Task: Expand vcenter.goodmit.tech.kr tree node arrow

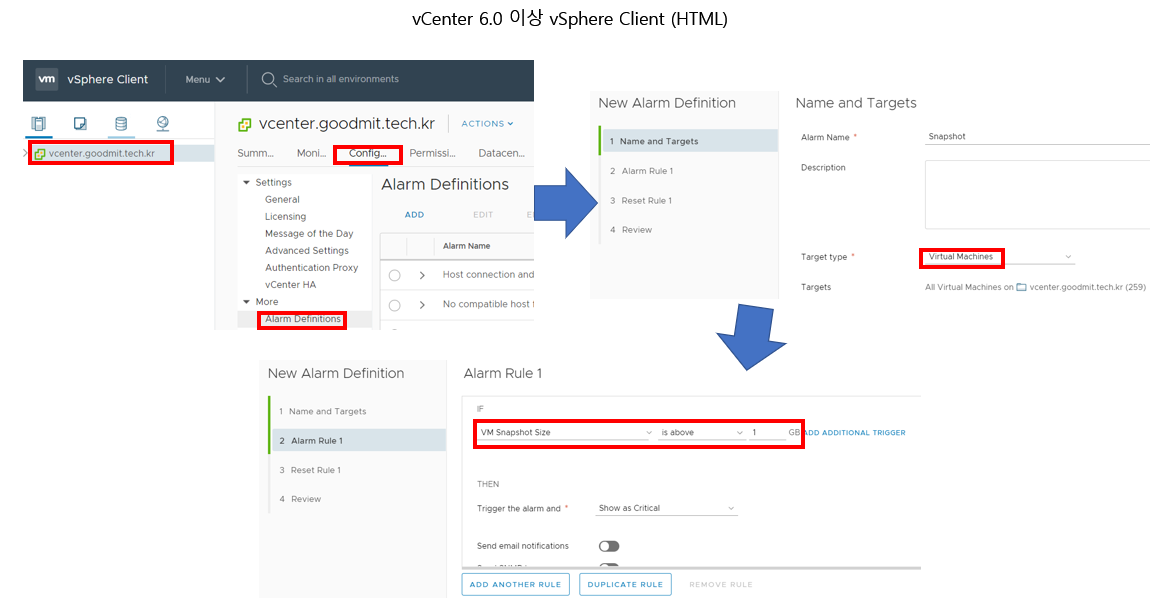Action: (x=25, y=154)
